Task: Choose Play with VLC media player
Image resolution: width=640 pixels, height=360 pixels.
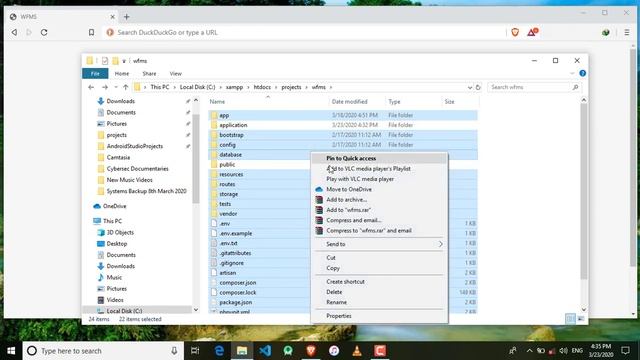Action: (379, 179)
